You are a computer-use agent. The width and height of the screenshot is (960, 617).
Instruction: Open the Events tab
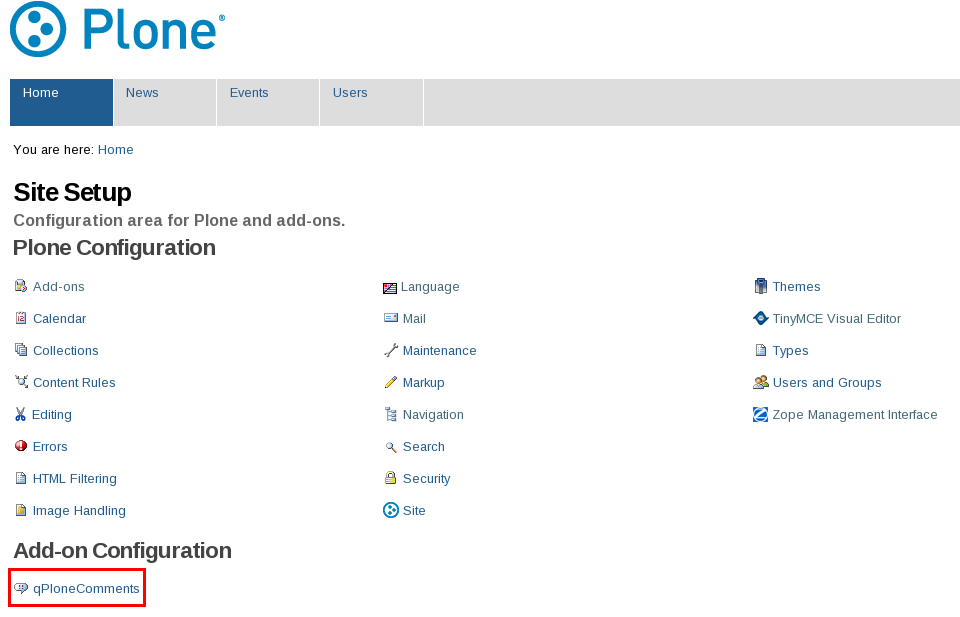(249, 93)
